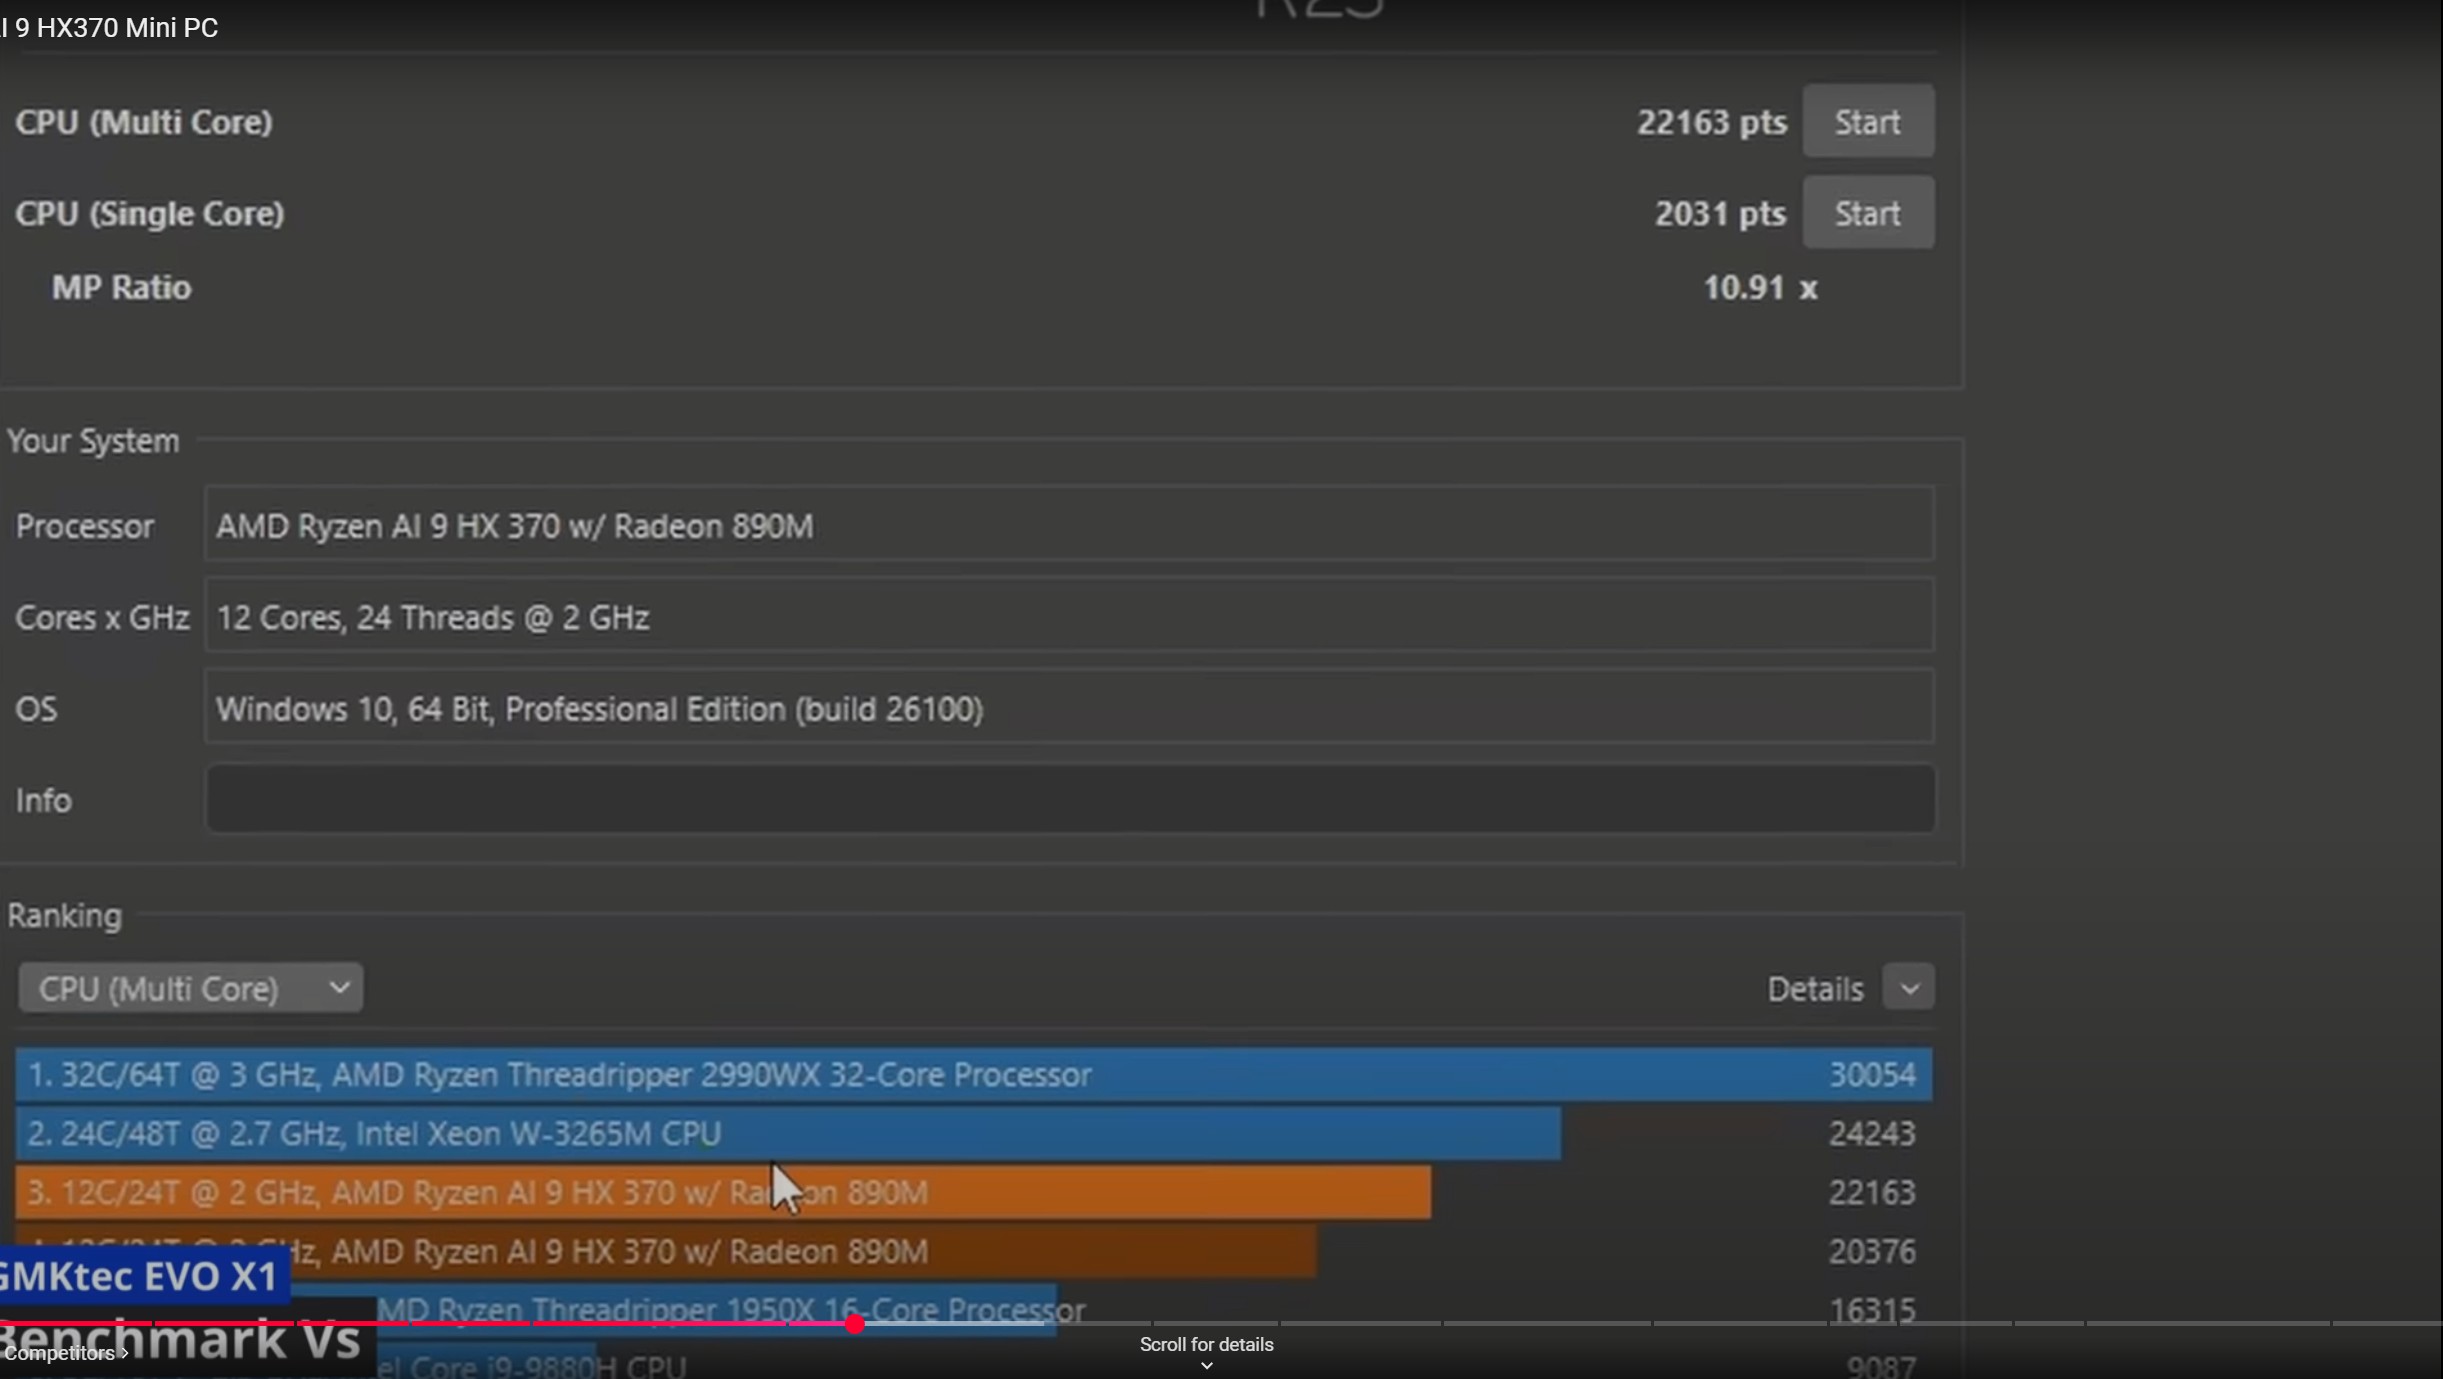Image resolution: width=2443 pixels, height=1379 pixels.
Task: Click Scroll for details chevron
Action: click(x=1207, y=1365)
